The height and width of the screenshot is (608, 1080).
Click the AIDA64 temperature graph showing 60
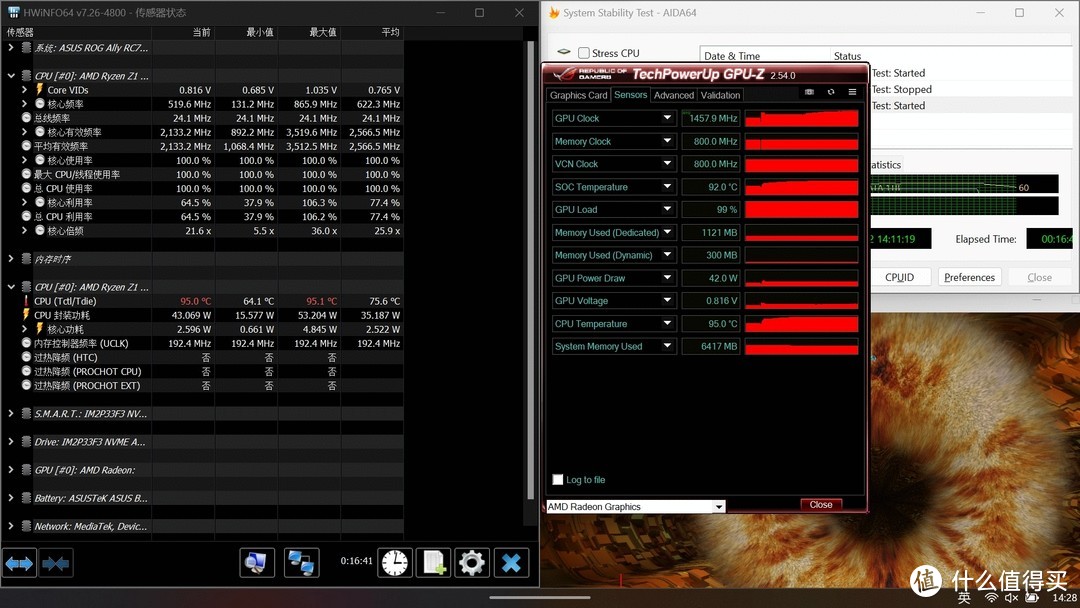click(964, 184)
